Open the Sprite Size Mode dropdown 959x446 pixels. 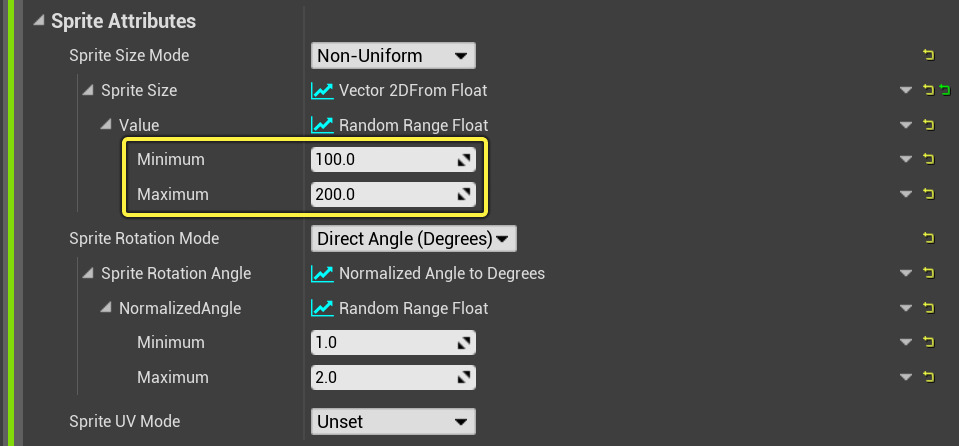[393, 55]
